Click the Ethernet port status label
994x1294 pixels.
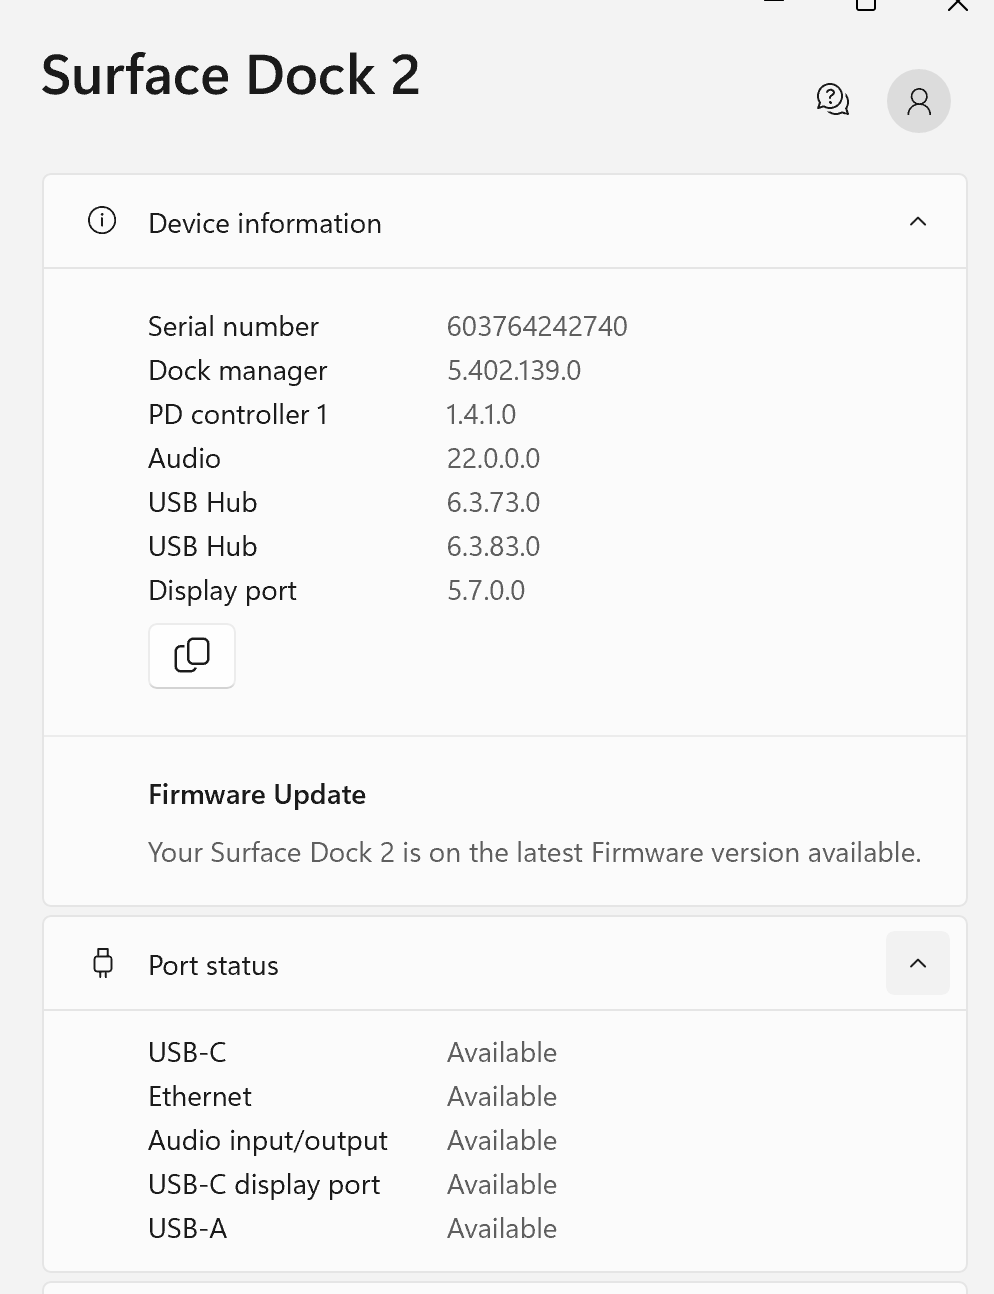[x=200, y=1097]
